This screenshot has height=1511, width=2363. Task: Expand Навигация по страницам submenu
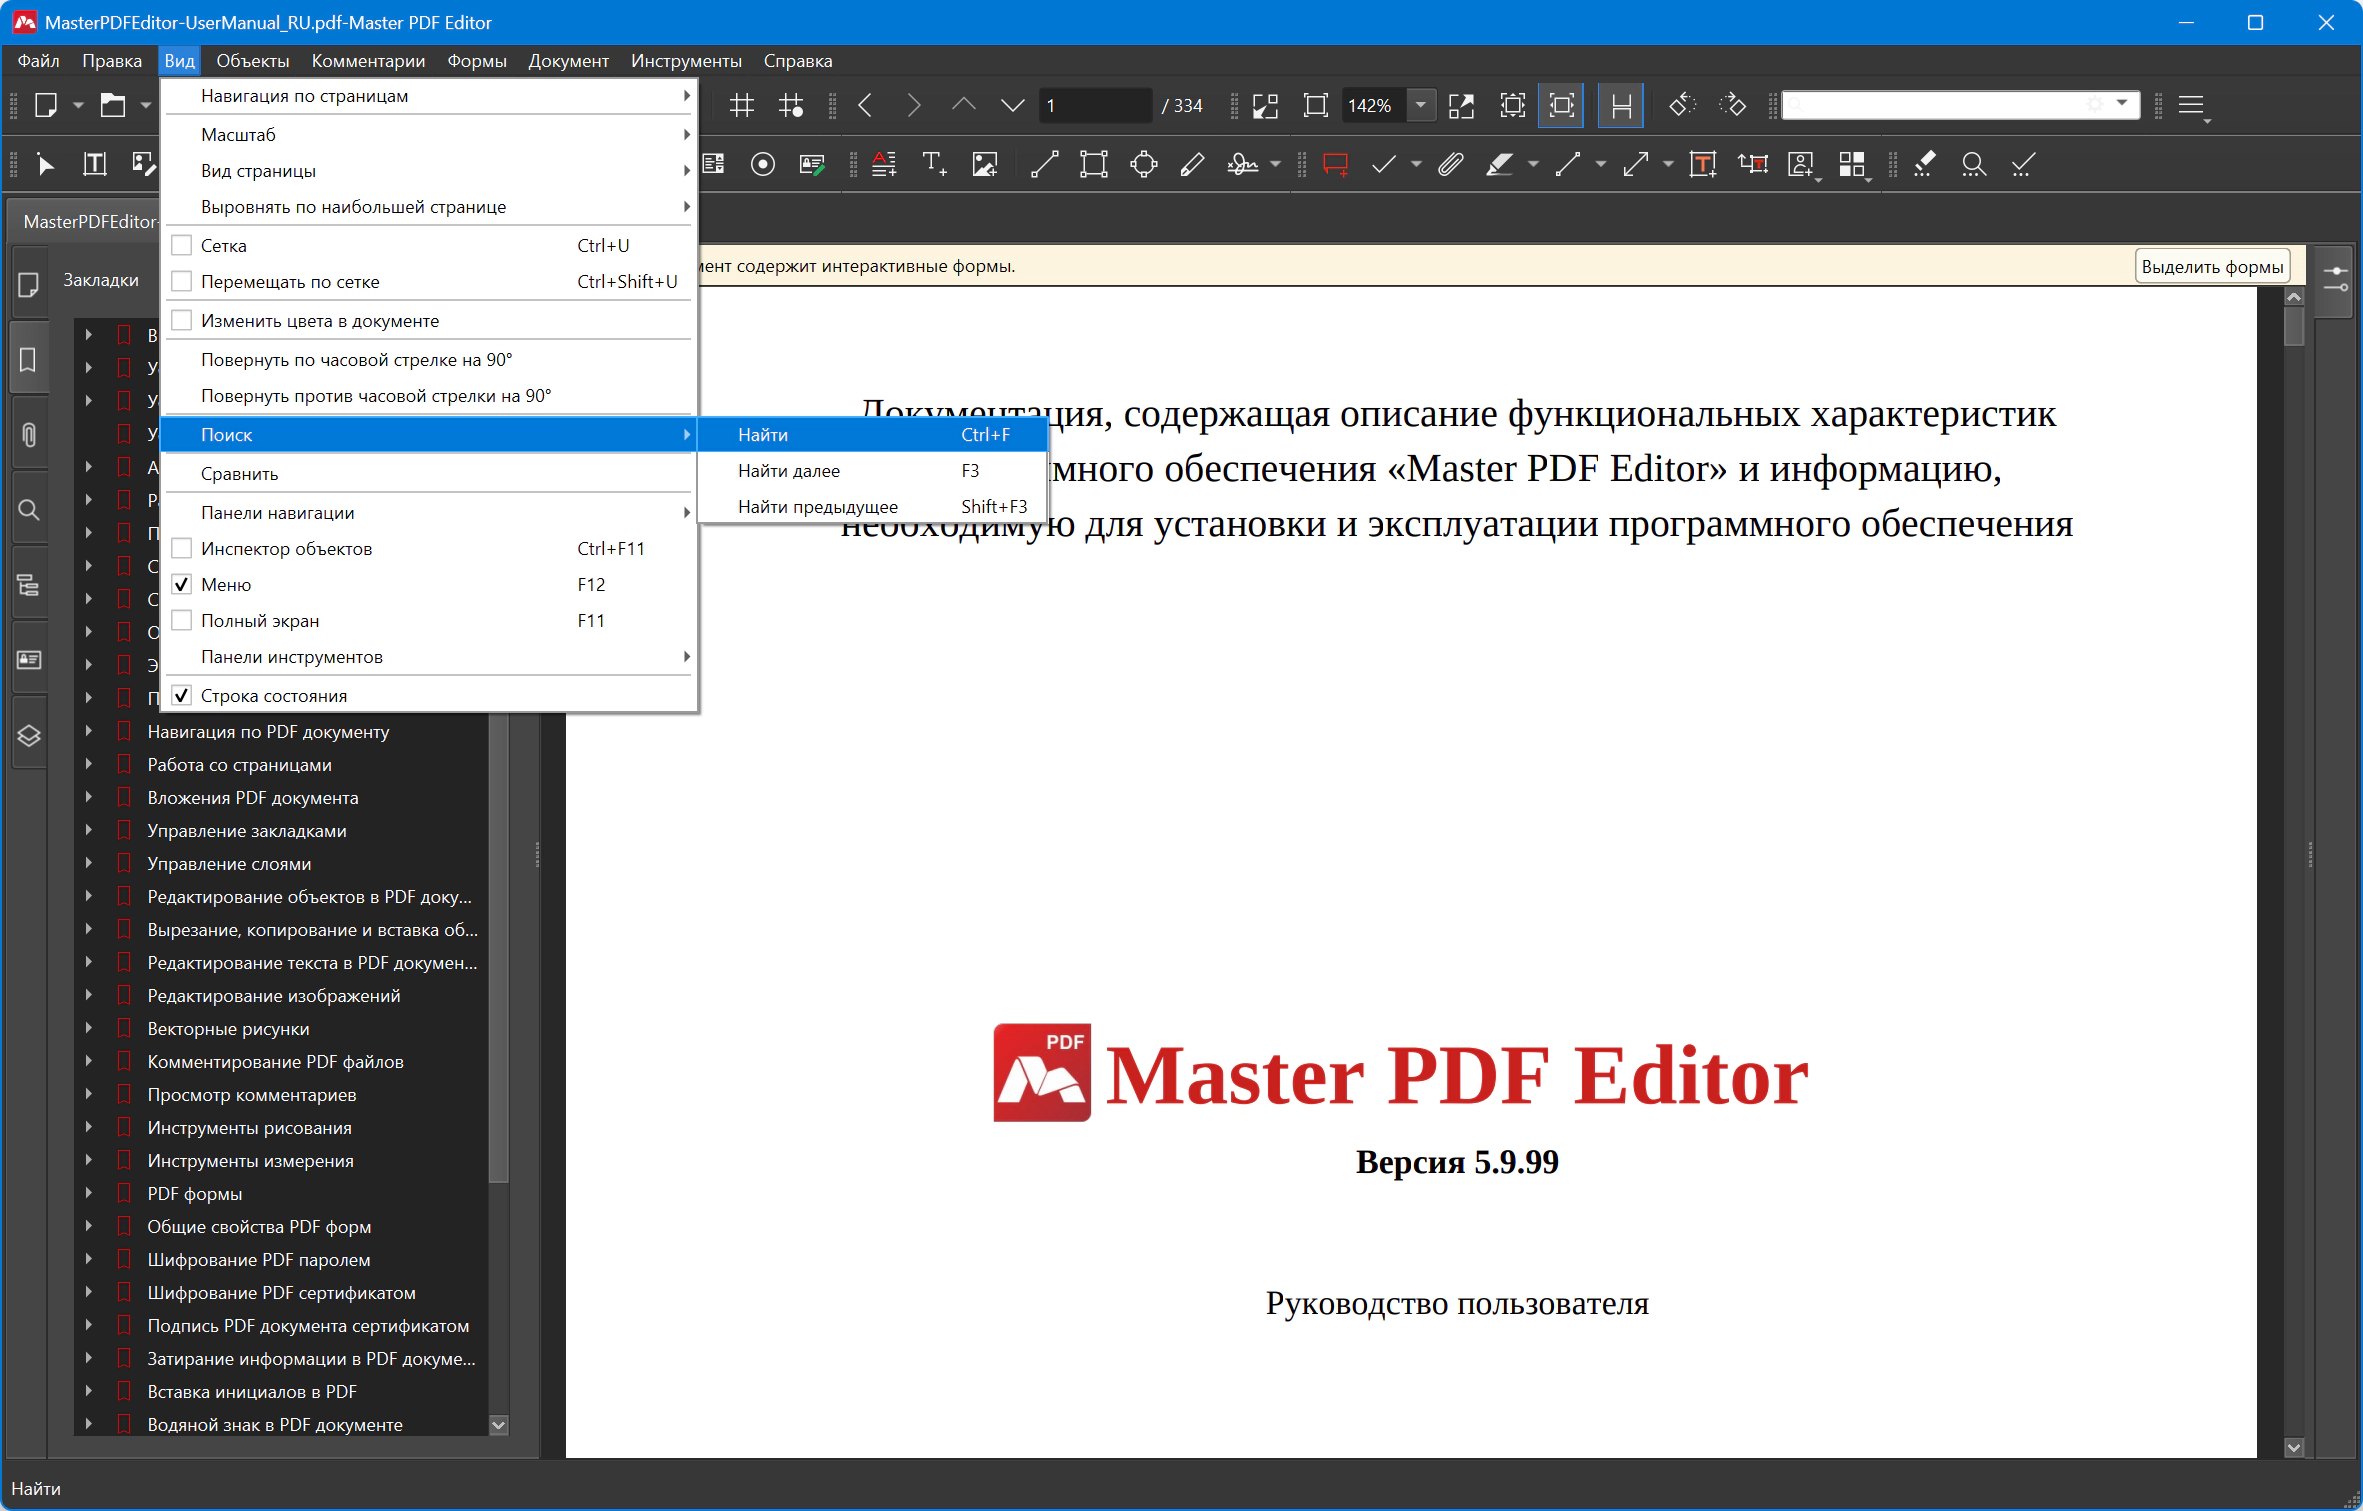(428, 95)
